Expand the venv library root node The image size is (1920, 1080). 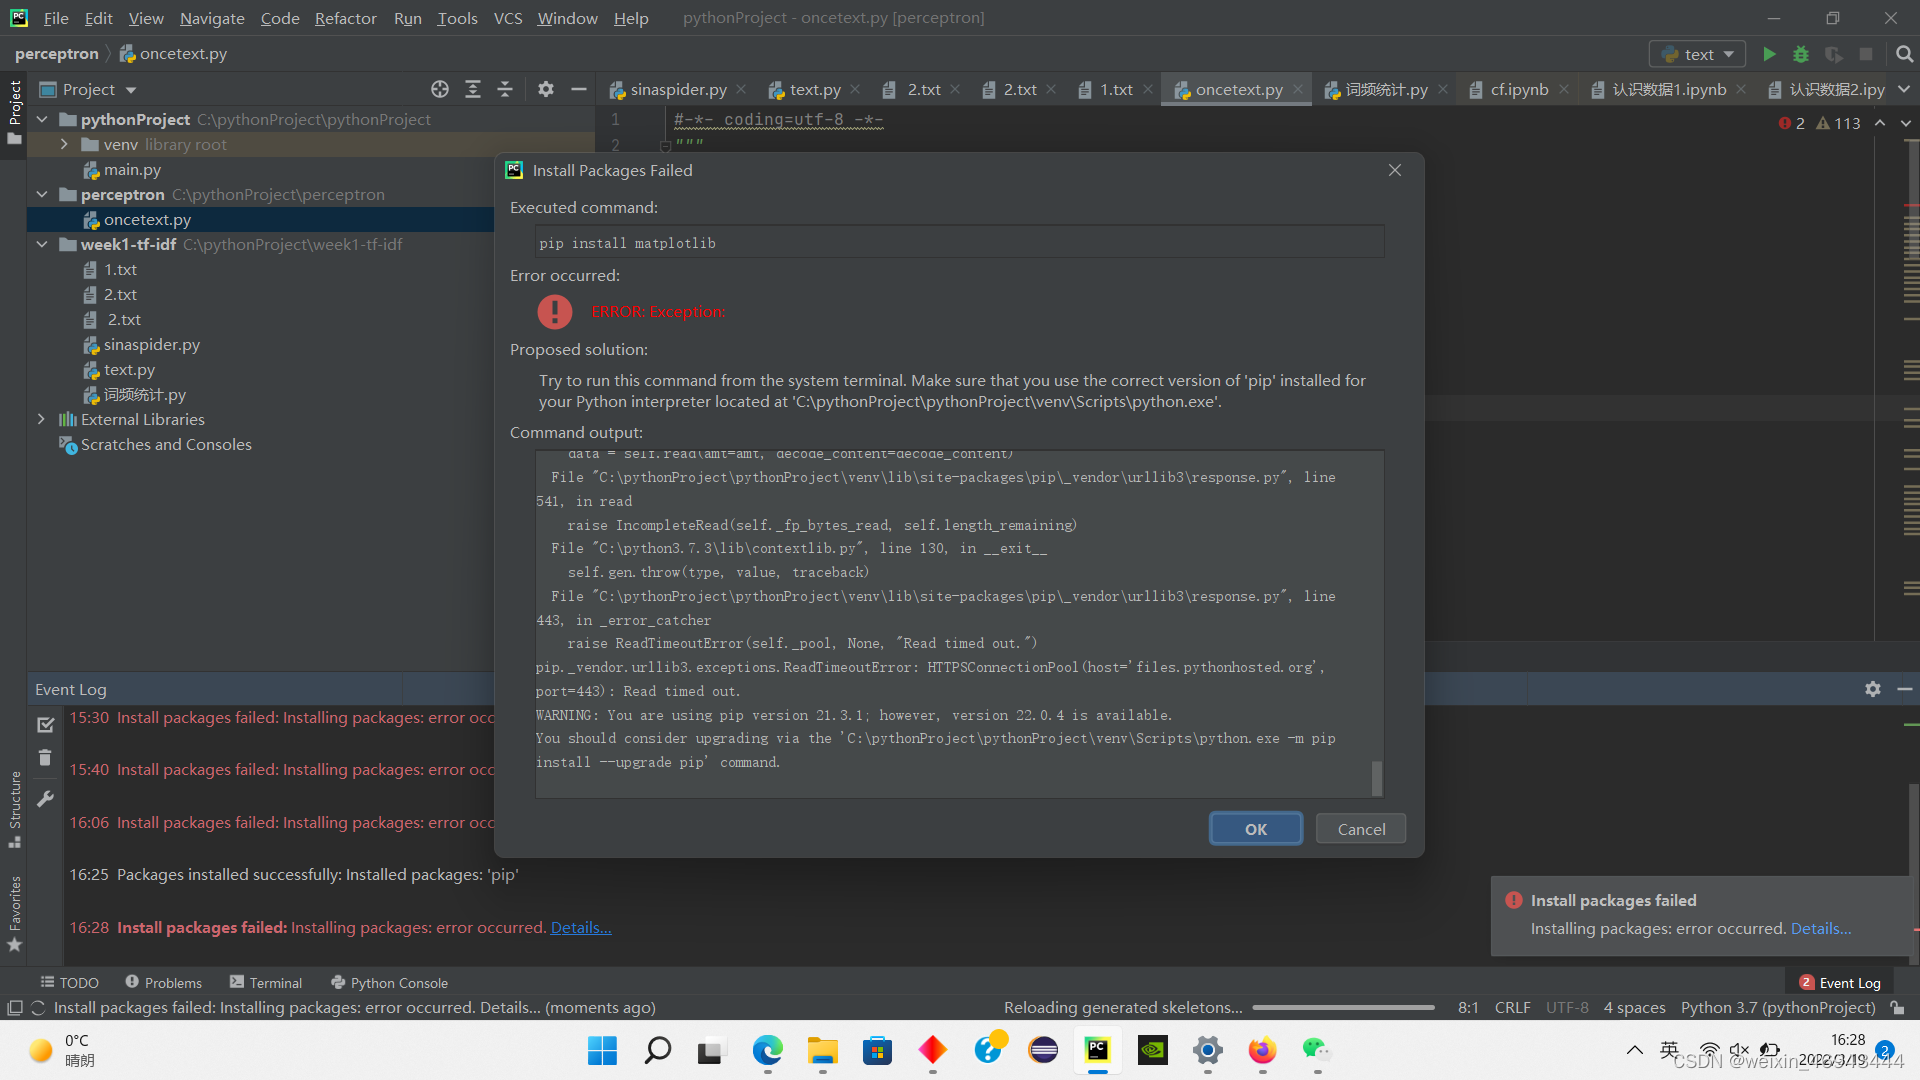[63, 144]
